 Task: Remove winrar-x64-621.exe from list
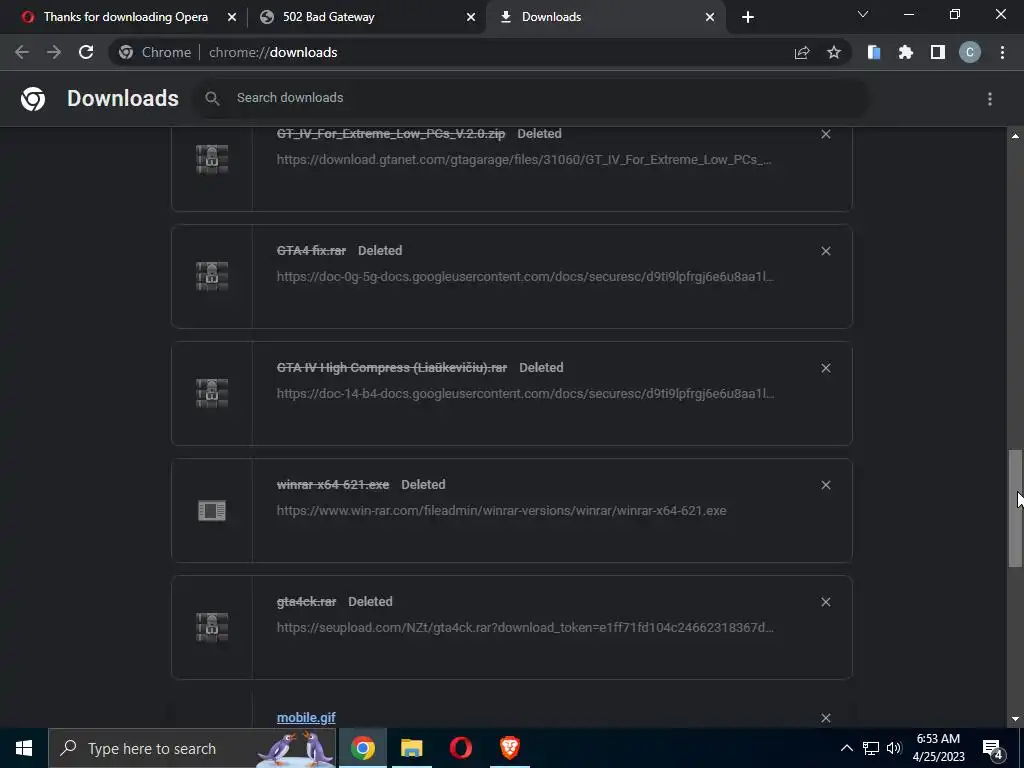pos(826,485)
